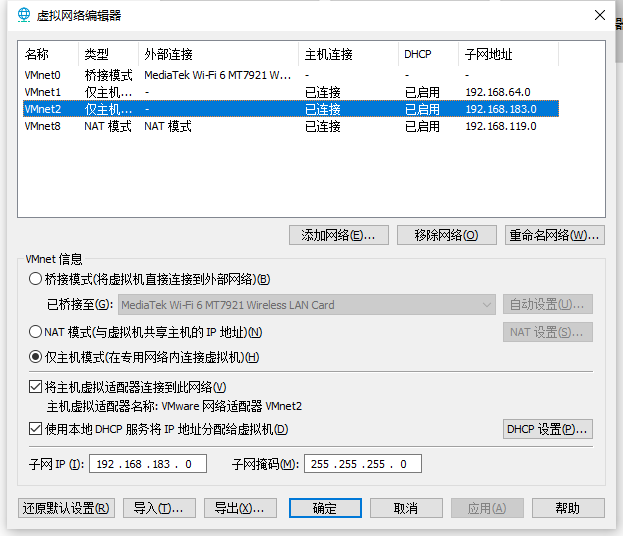Click 子网地址 column header
The width and height of the screenshot is (623, 536).
(x=509, y=54)
